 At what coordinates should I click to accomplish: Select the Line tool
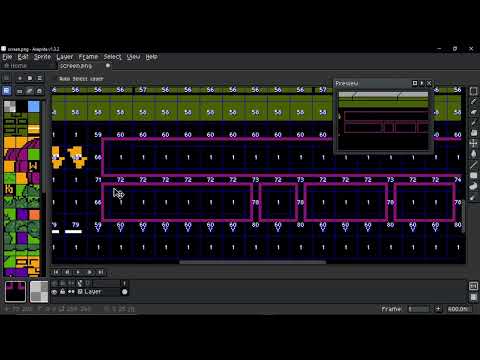click(x=473, y=165)
